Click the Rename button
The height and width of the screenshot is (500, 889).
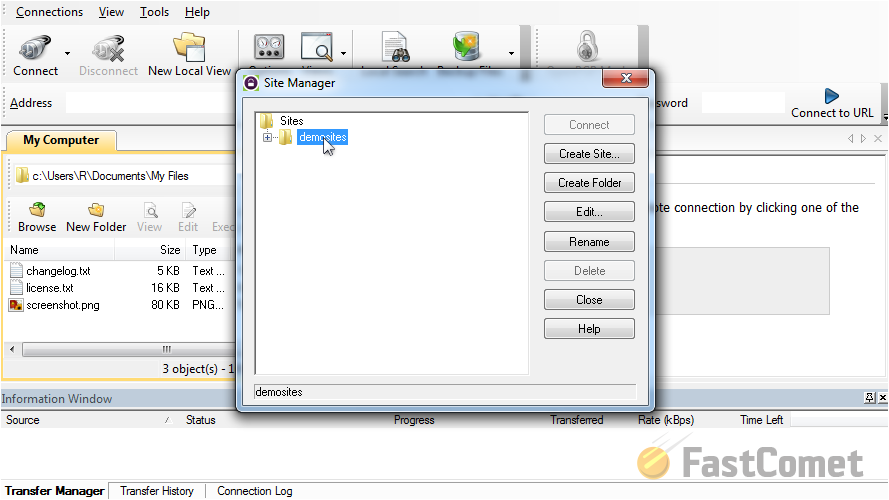[589, 242]
